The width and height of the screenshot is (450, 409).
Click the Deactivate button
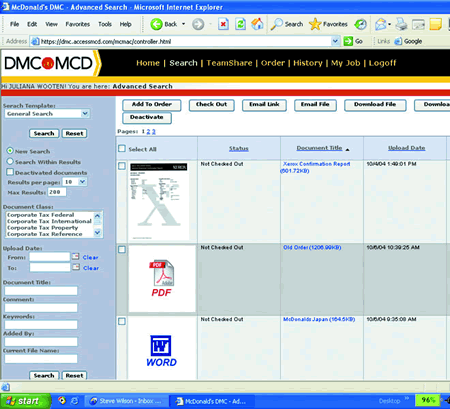[147, 117]
